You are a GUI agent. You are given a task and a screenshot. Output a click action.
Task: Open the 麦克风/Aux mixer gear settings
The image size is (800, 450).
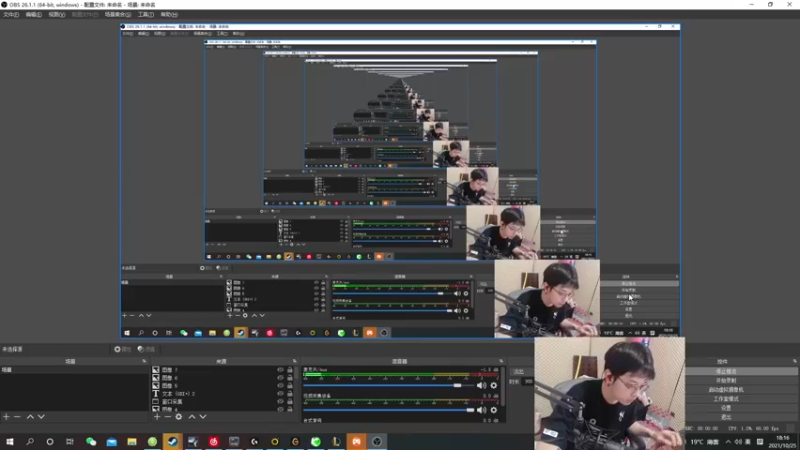(493, 385)
